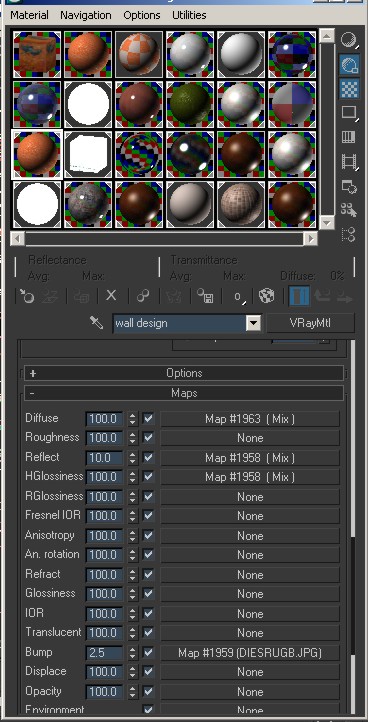This screenshot has height=722, width=368.
Task: Open Diffuse Map #1963 (Mix) button
Action: tap(250, 419)
